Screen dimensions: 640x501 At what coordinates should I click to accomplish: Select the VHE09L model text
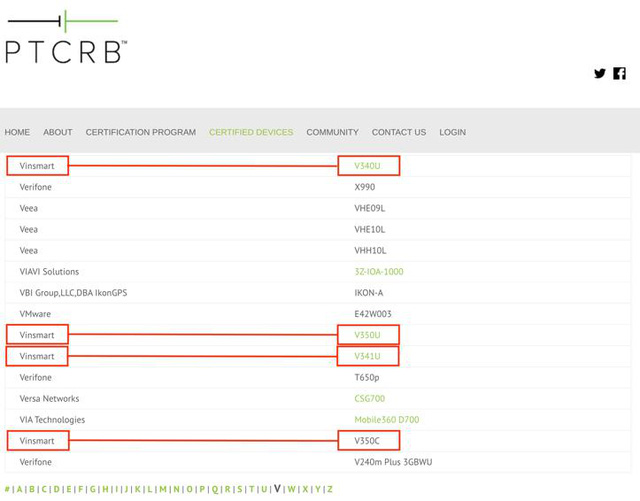(x=369, y=208)
